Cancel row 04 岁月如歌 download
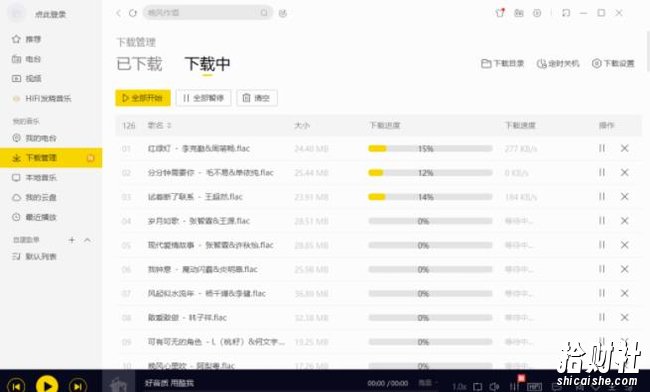 point(624,221)
